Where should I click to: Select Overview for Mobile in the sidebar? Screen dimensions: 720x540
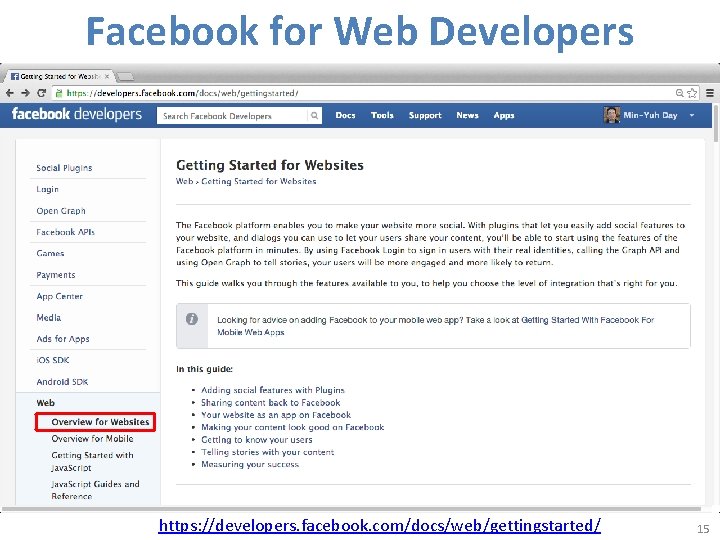(92, 439)
